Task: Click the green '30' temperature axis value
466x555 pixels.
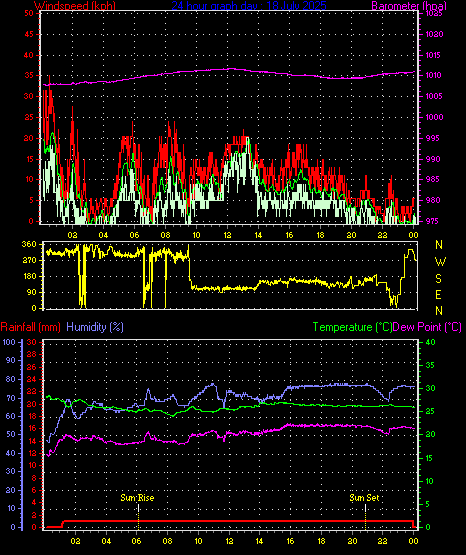Action: (x=430, y=388)
